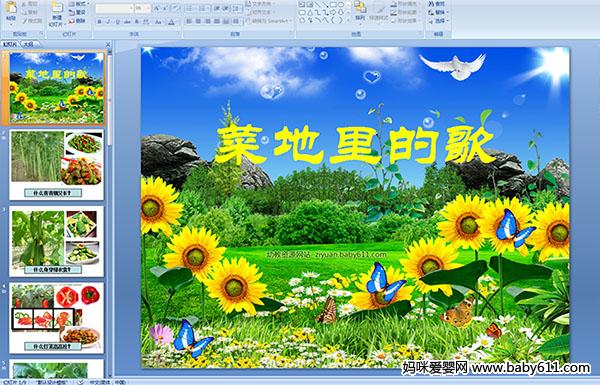Open the font name dropdown
The image size is (600, 385).
pos(131,8)
